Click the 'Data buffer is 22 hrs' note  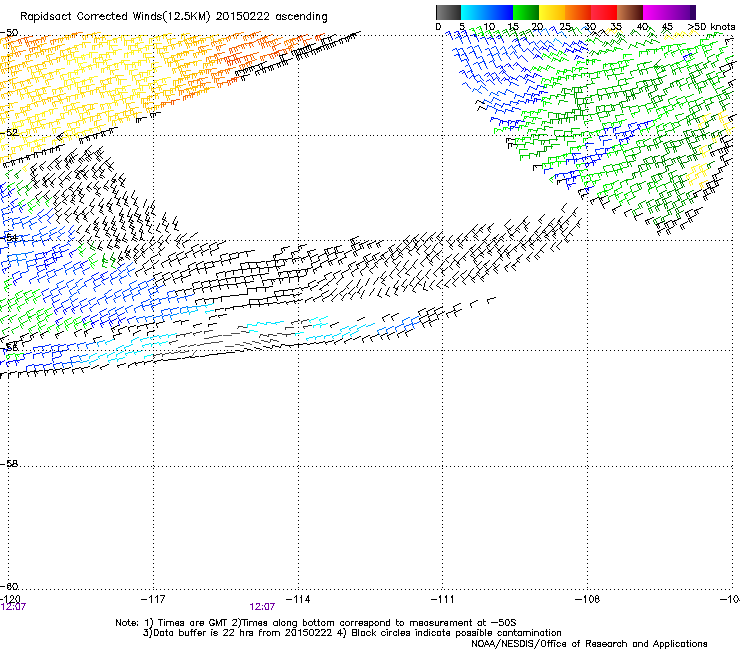[x=352, y=633]
